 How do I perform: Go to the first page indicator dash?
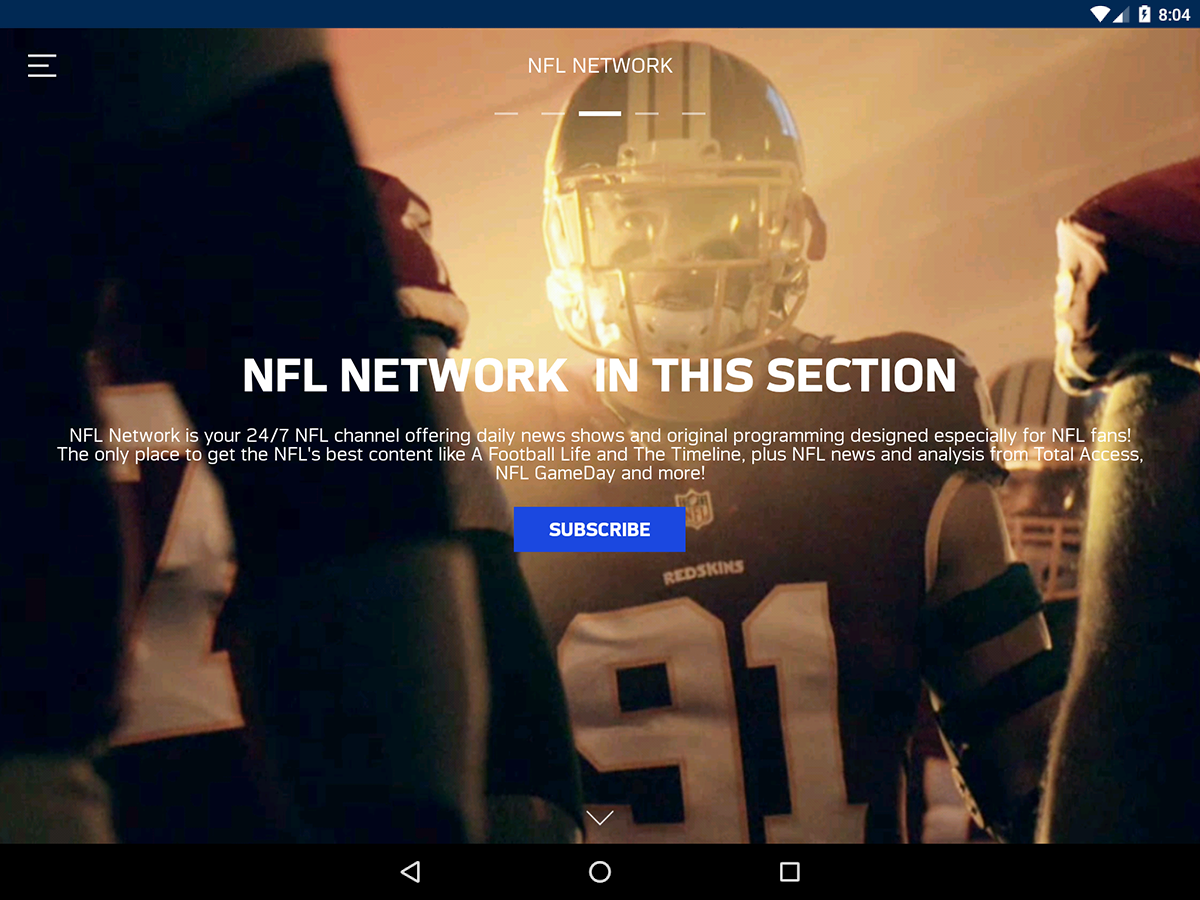[506, 113]
